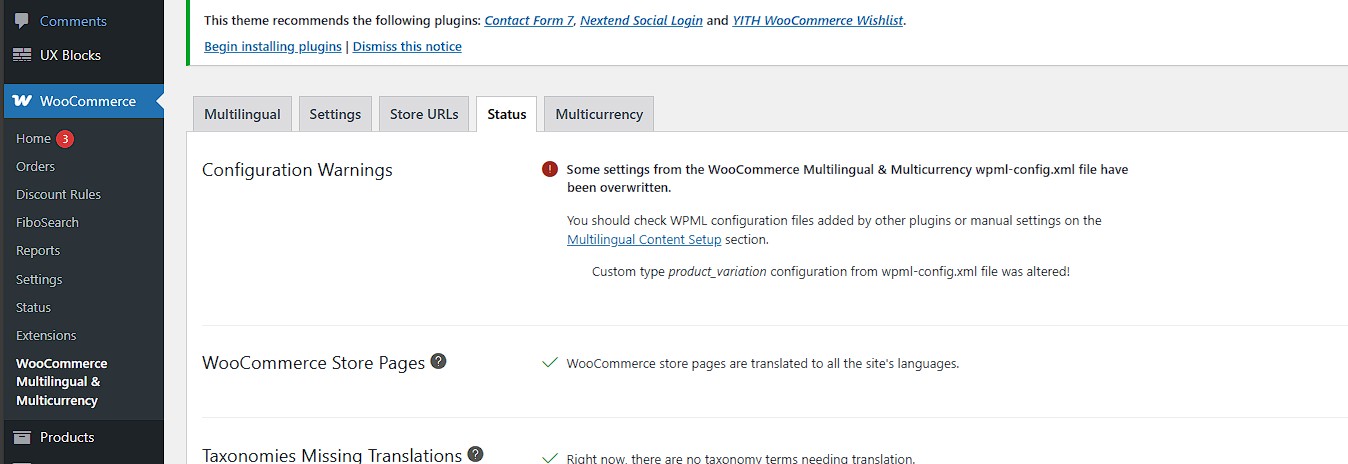Screen dimensions: 1348x464
Task: Open the Contact Form 7 plugin link
Action: (x=529, y=20)
